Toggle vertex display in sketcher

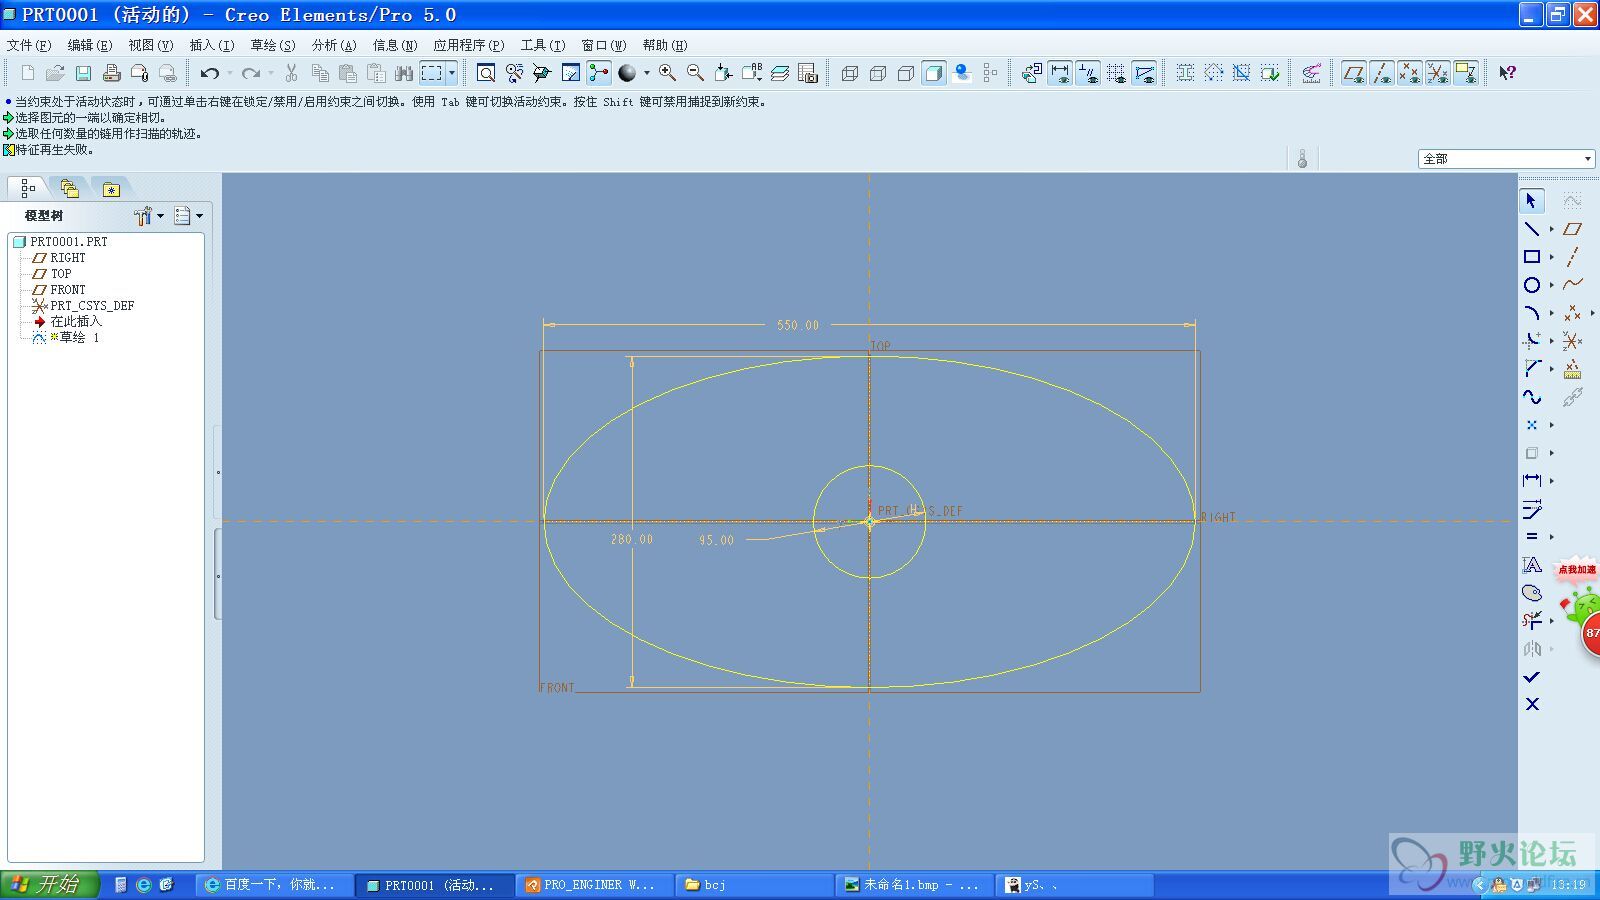(x=1144, y=73)
